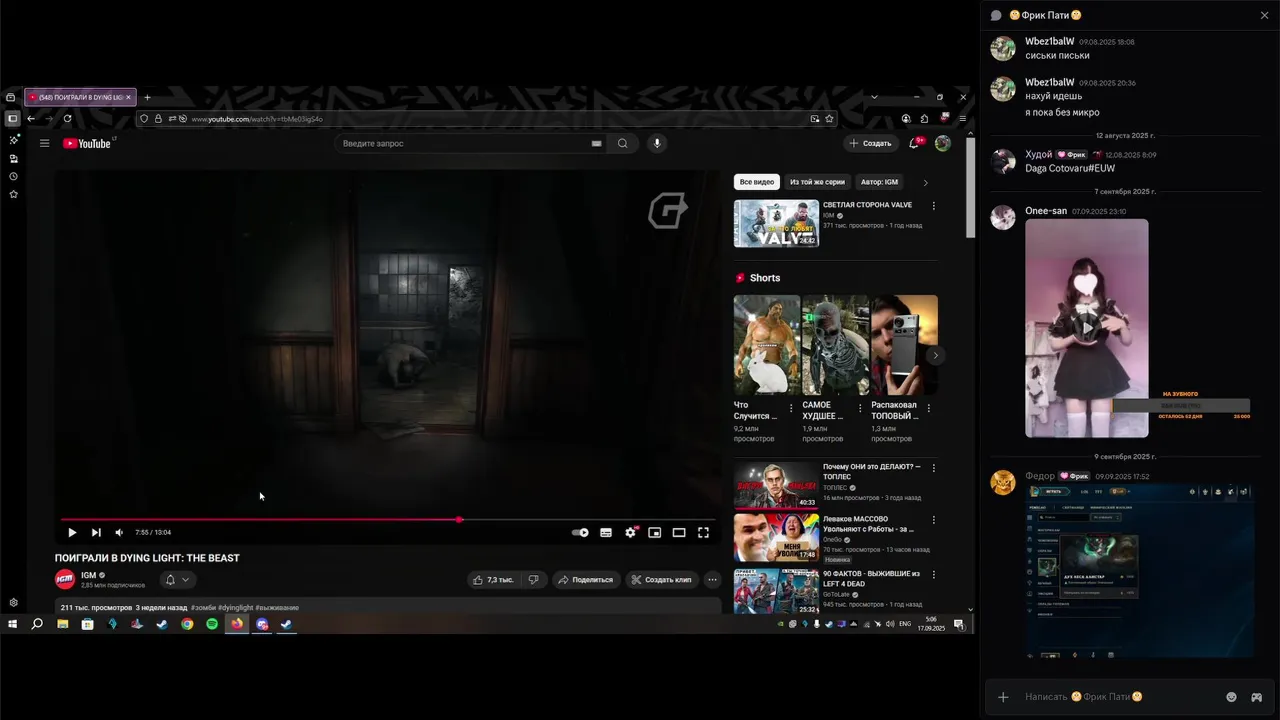Toggle the autoplay switch
This screenshot has height=720, width=1280.
tap(580, 533)
